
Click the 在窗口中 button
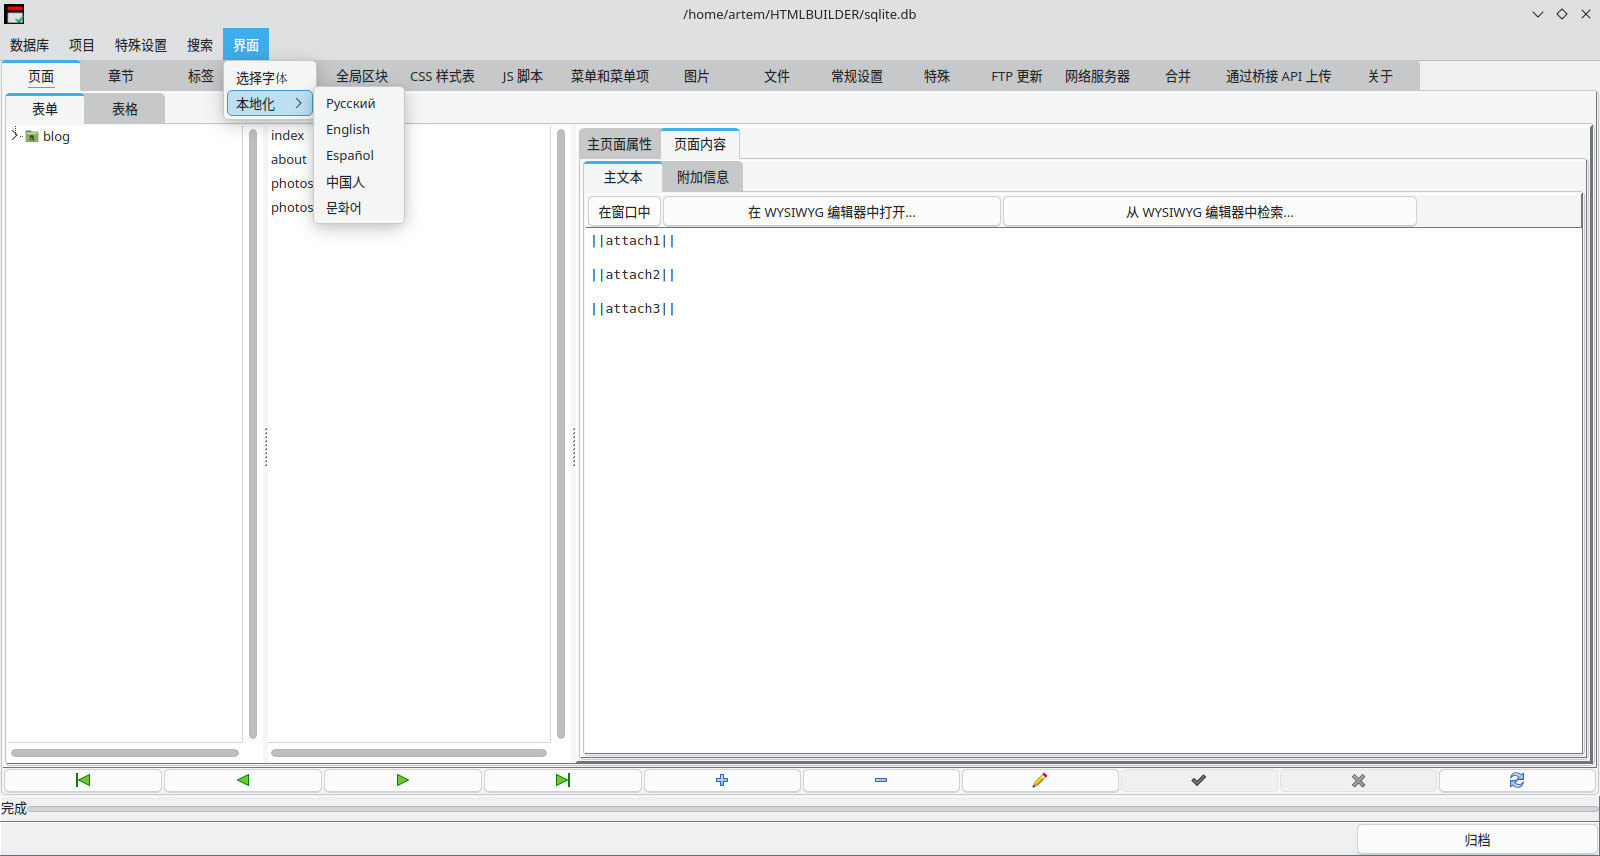click(x=624, y=212)
